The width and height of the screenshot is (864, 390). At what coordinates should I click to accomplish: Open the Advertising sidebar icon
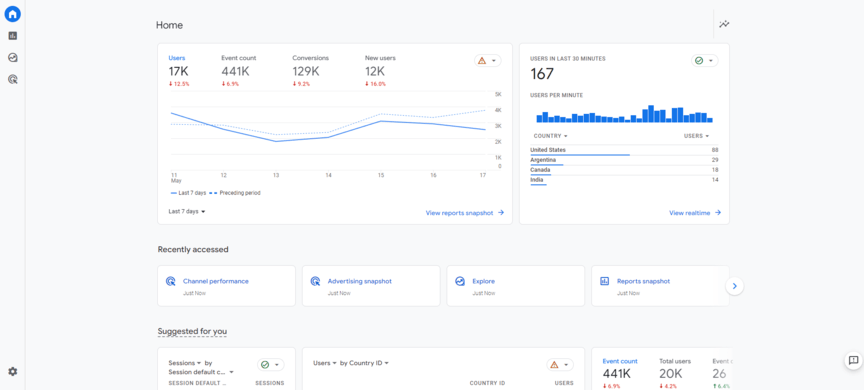click(13, 79)
